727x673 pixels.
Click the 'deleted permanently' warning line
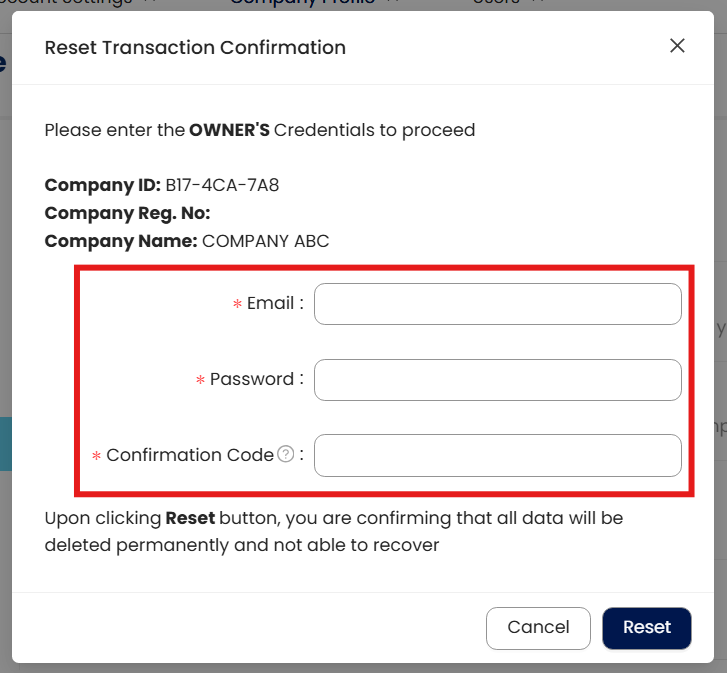pyautogui.click(x=242, y=546)
